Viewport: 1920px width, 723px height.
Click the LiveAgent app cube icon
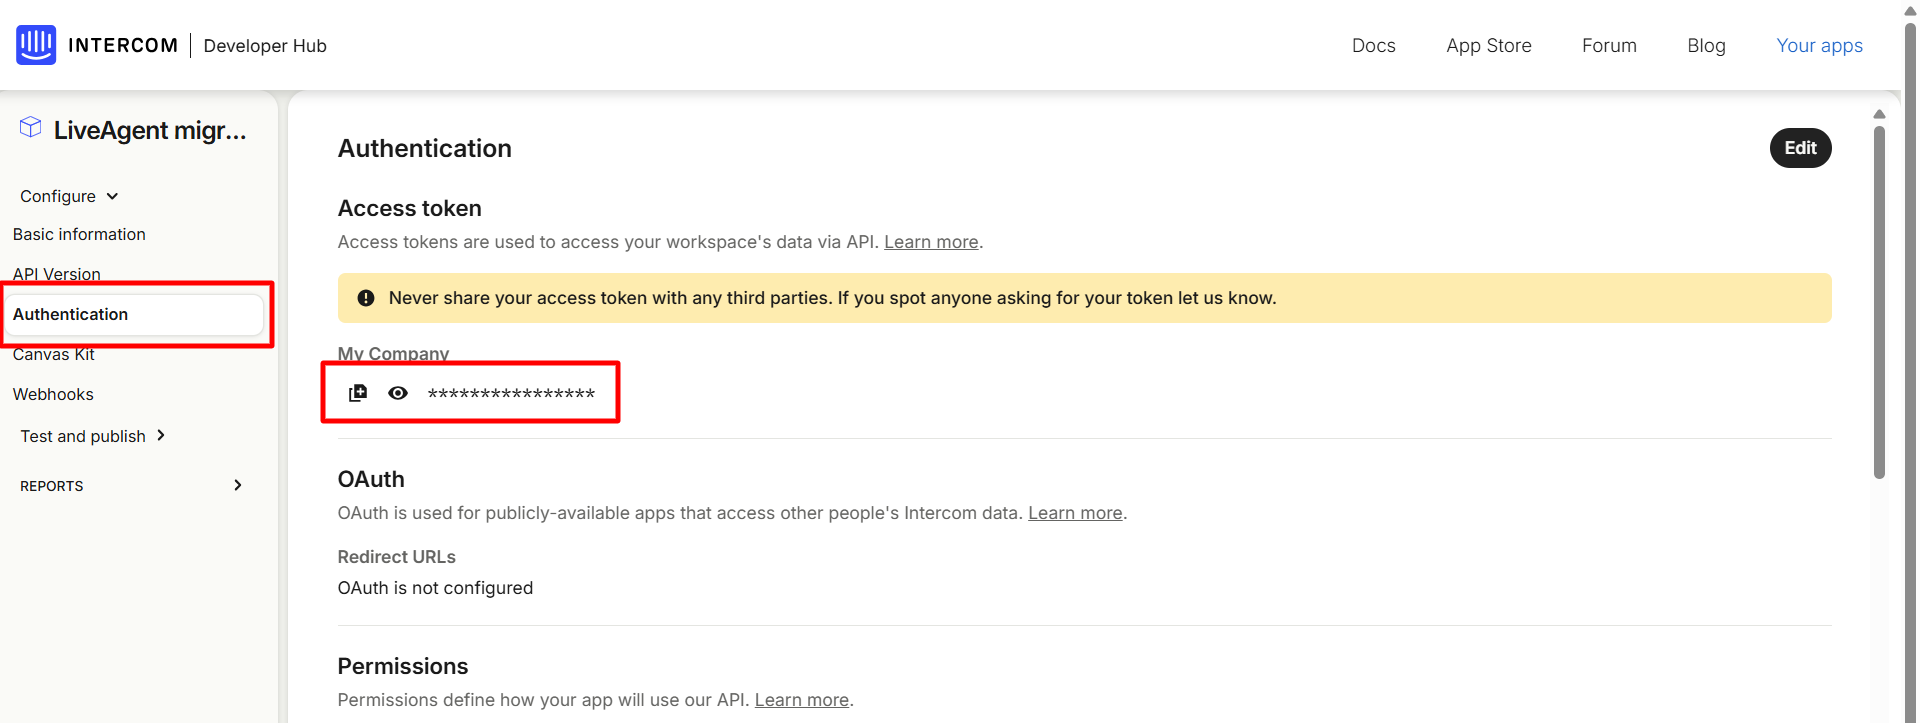(x=31, y=127)
